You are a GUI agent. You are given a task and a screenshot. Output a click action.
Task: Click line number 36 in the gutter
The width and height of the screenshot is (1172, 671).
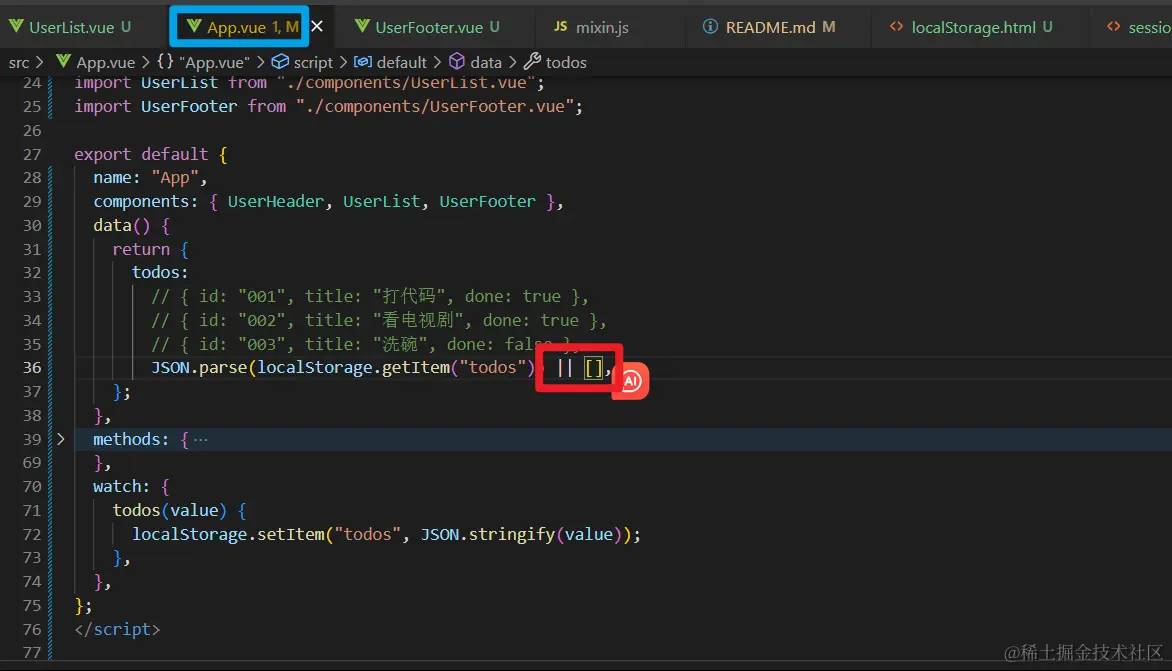coord(32,368)
